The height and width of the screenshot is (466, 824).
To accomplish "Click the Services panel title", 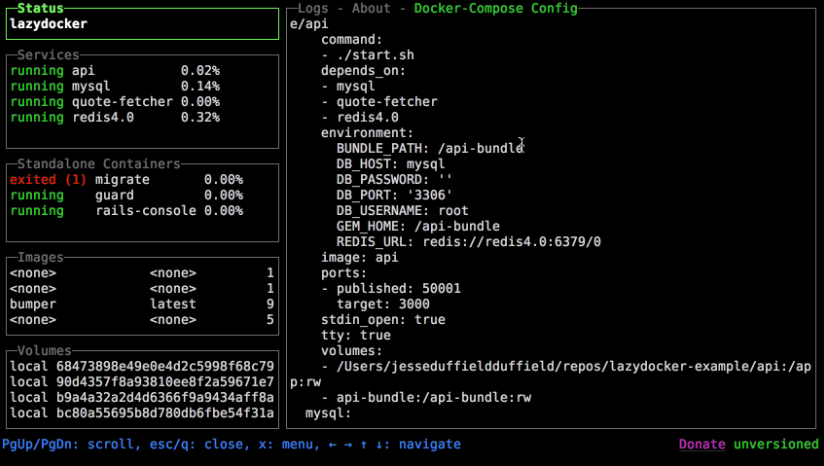I will pyautogui.click(x=48, y=55).
